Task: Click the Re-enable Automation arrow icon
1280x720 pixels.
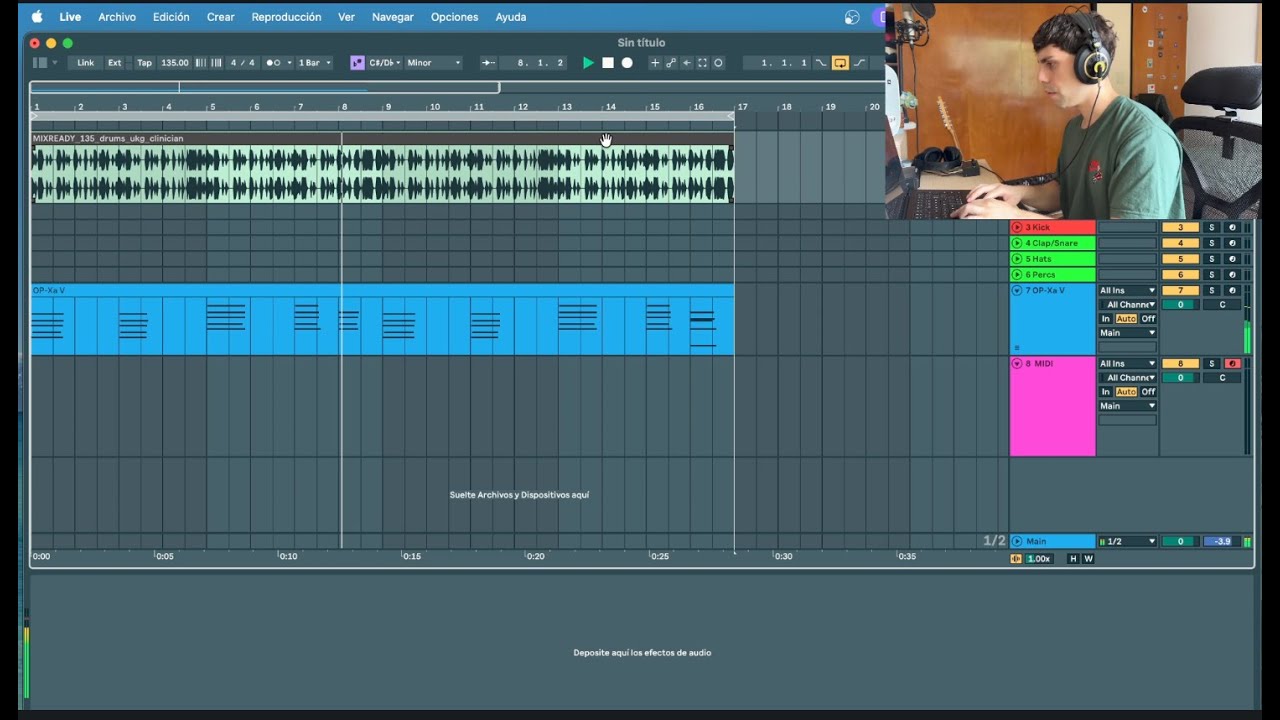Action: (687, 62)
